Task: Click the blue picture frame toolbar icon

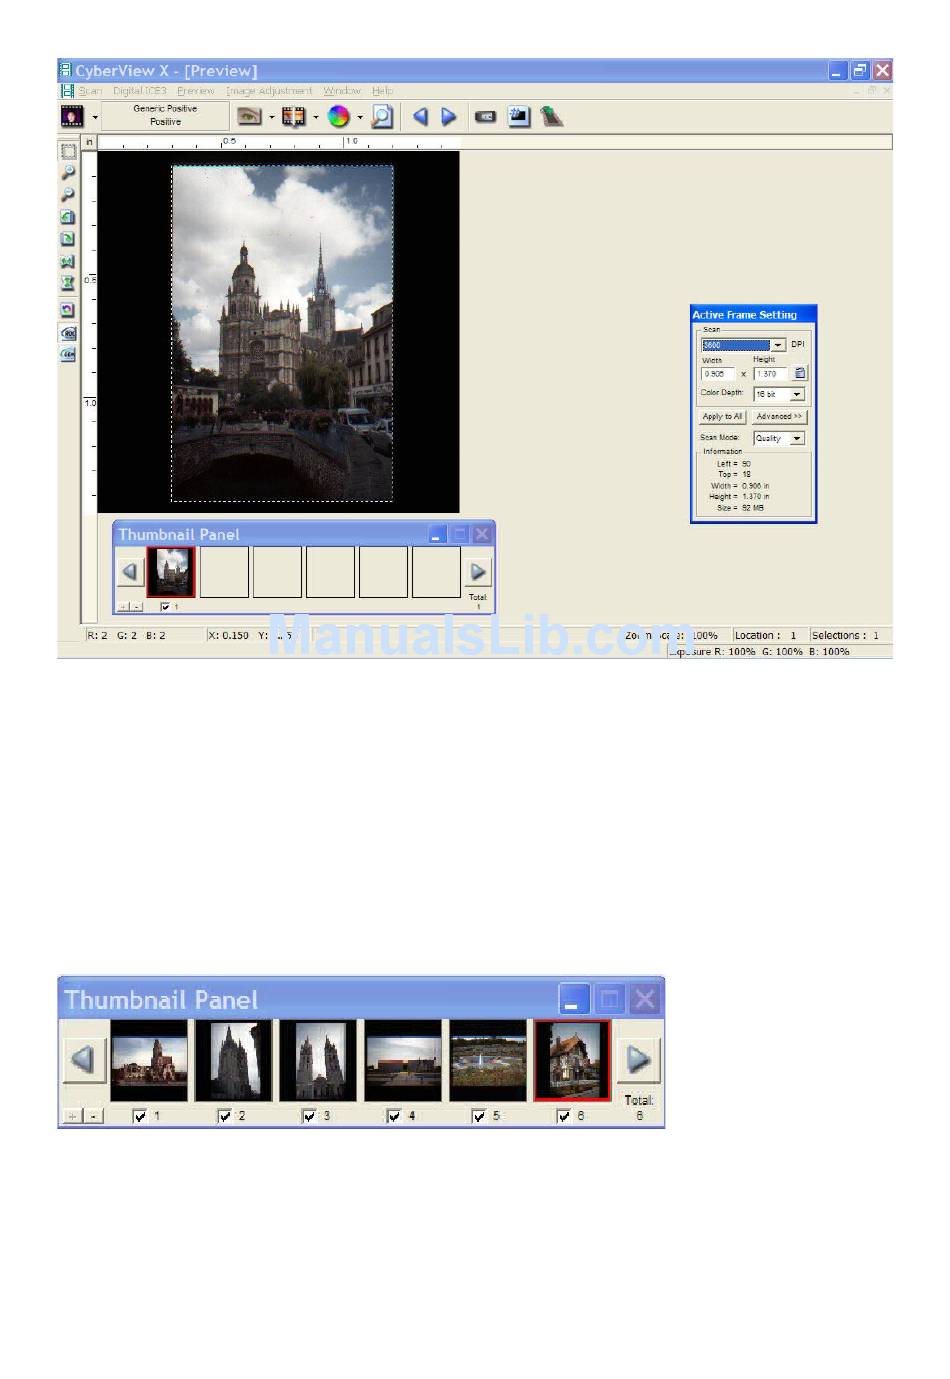Action: coord(518,116)
